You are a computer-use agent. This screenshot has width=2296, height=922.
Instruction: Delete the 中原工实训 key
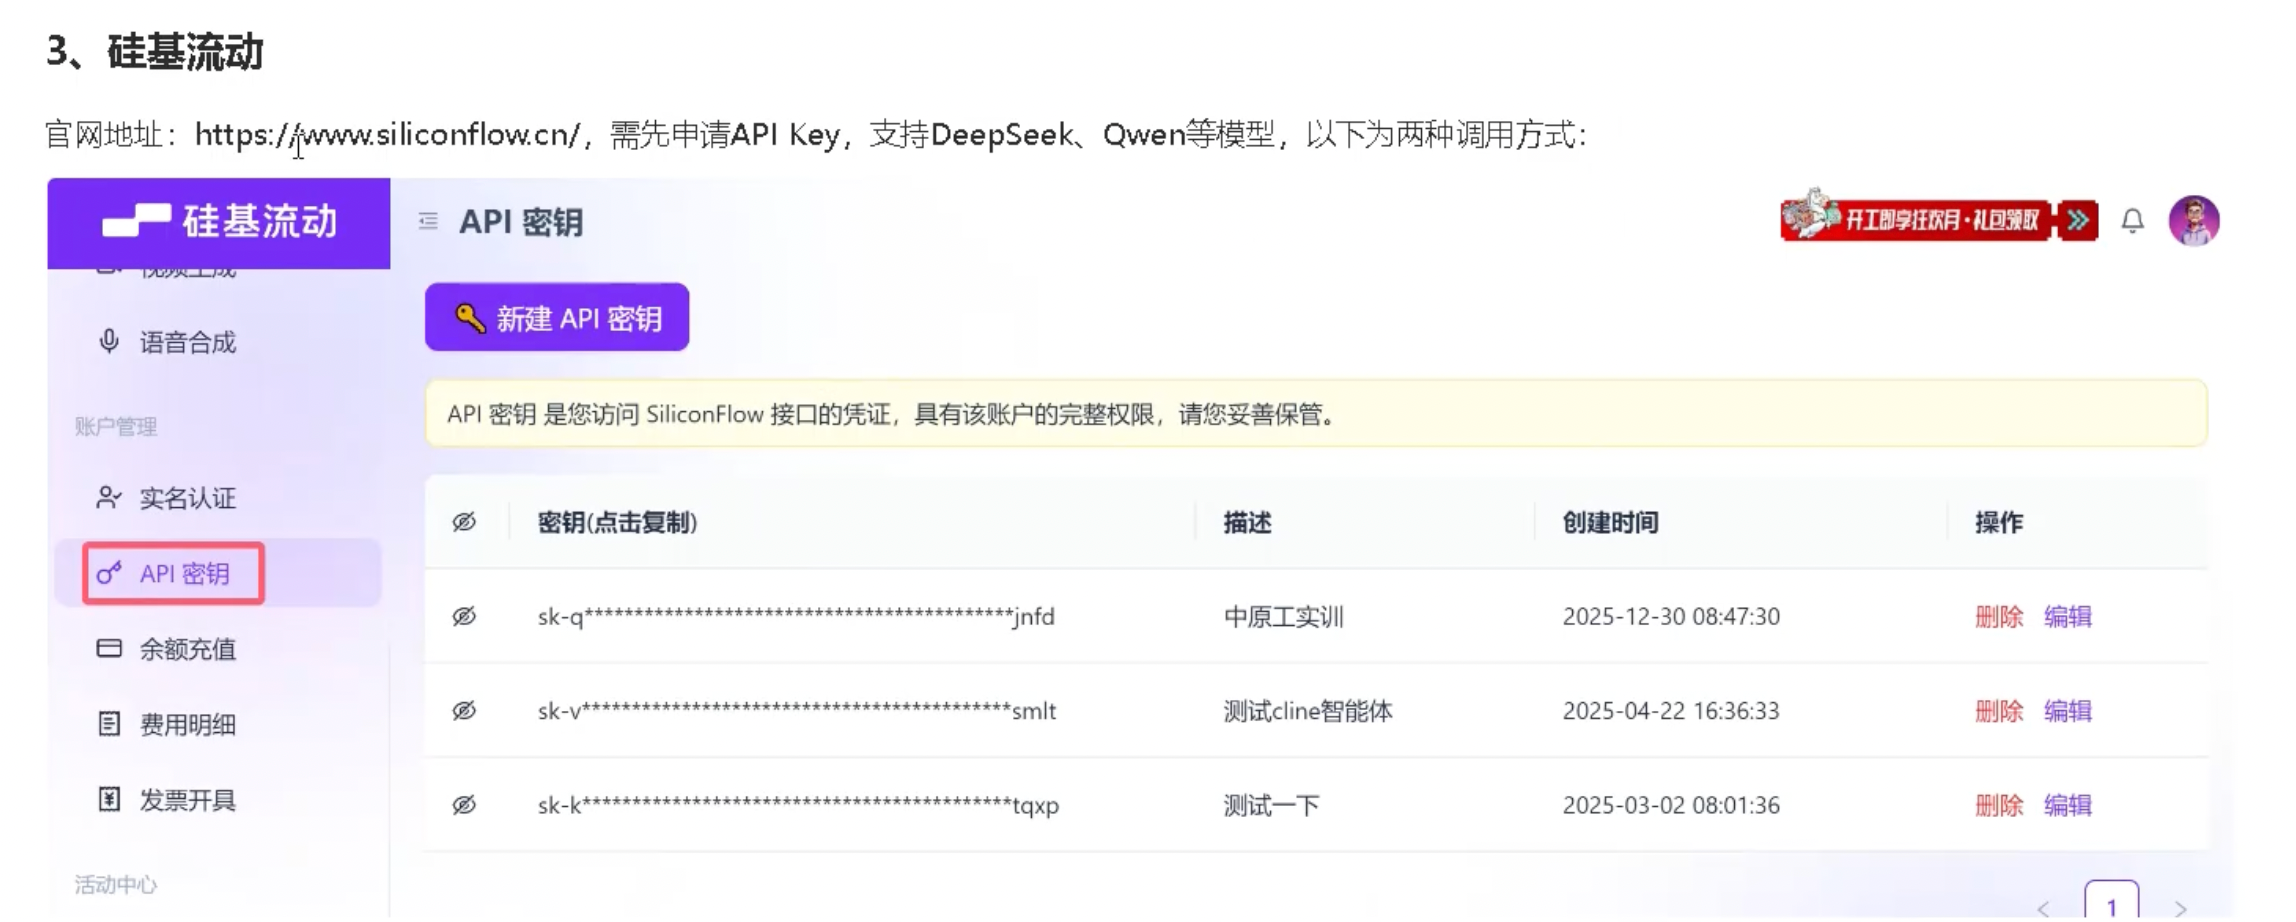pyautogui.click(x=1999, y=616)
